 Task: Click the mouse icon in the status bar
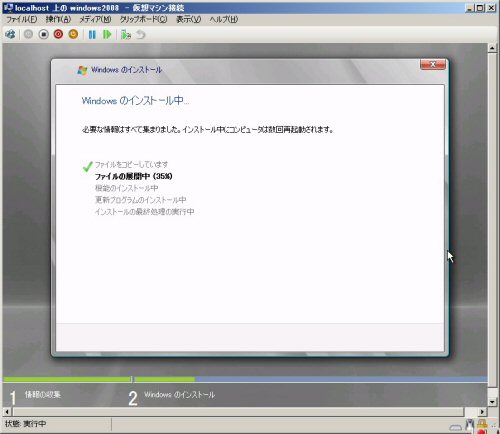point(470,425)
